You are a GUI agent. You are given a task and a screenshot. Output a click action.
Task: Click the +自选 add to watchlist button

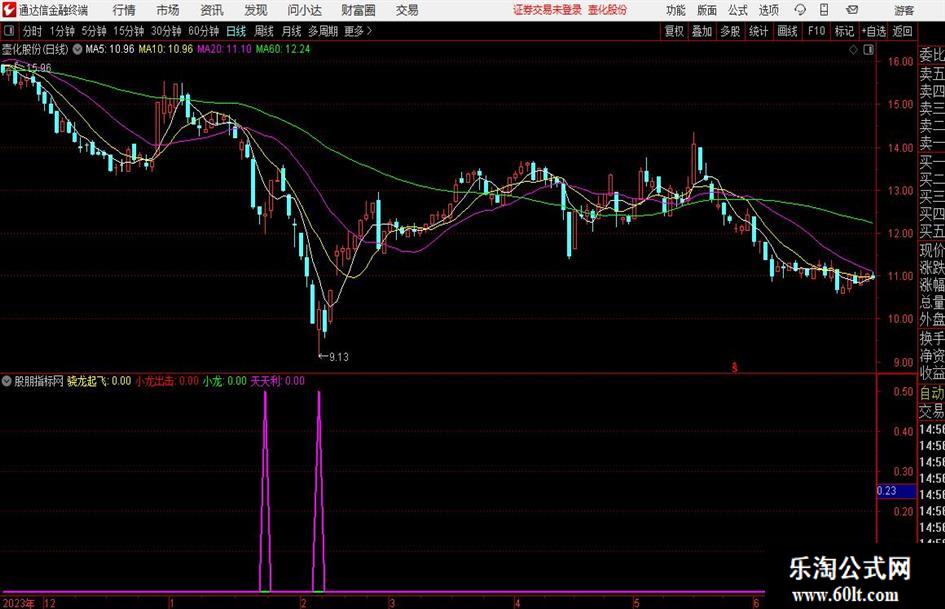pos(873,31)
